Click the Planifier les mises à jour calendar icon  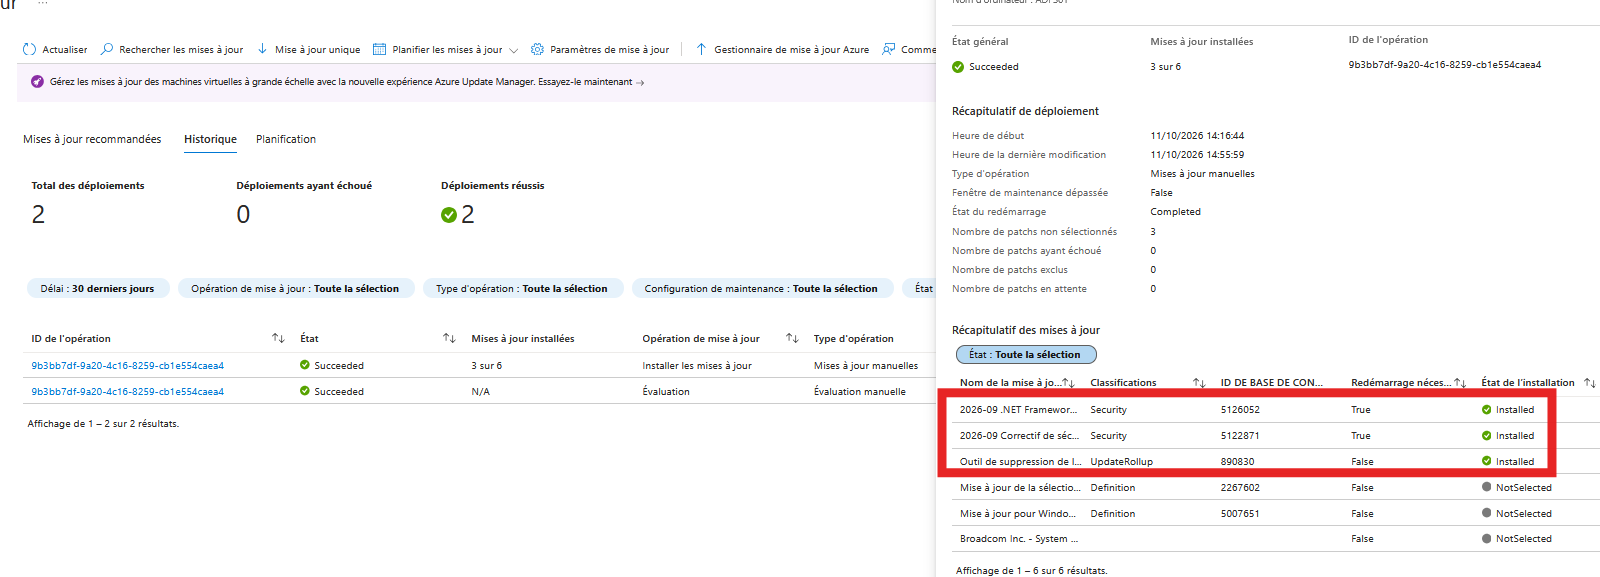click(x=379, y=49)
